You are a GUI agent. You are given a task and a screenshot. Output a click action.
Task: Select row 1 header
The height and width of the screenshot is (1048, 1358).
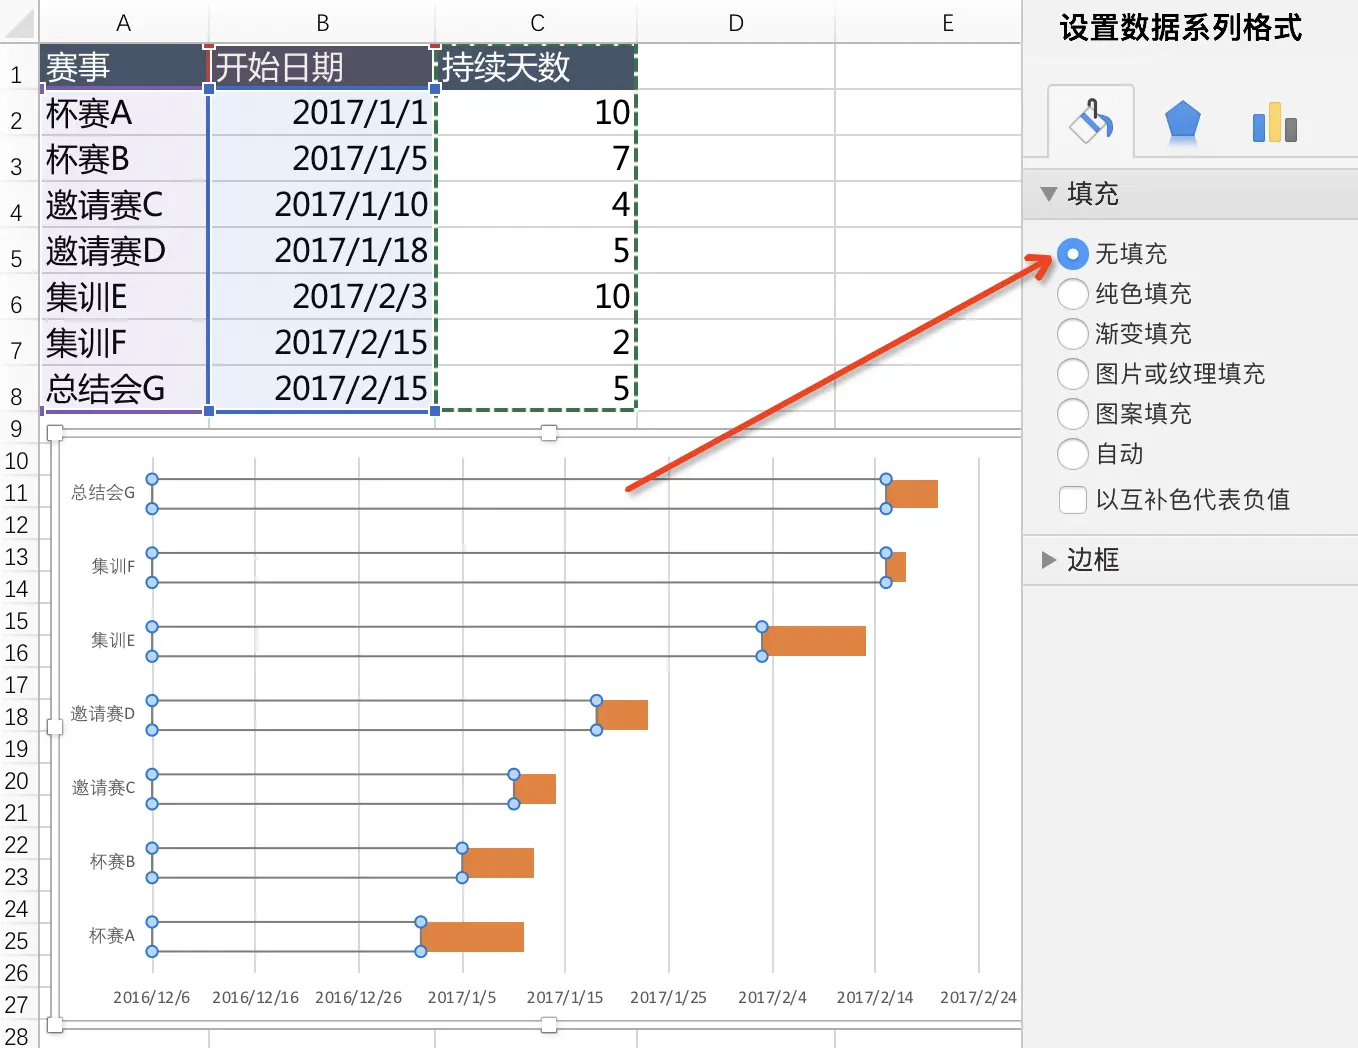coord(17,67)
